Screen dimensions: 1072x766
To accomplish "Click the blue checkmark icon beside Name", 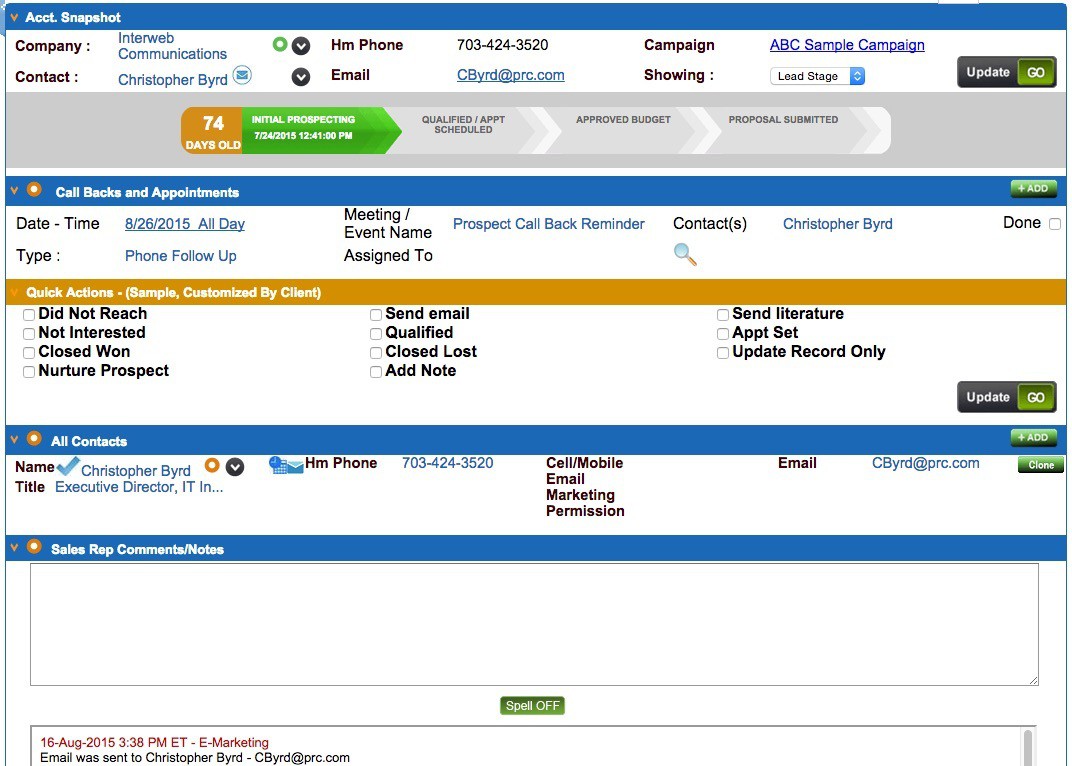I will click(68, 466).
